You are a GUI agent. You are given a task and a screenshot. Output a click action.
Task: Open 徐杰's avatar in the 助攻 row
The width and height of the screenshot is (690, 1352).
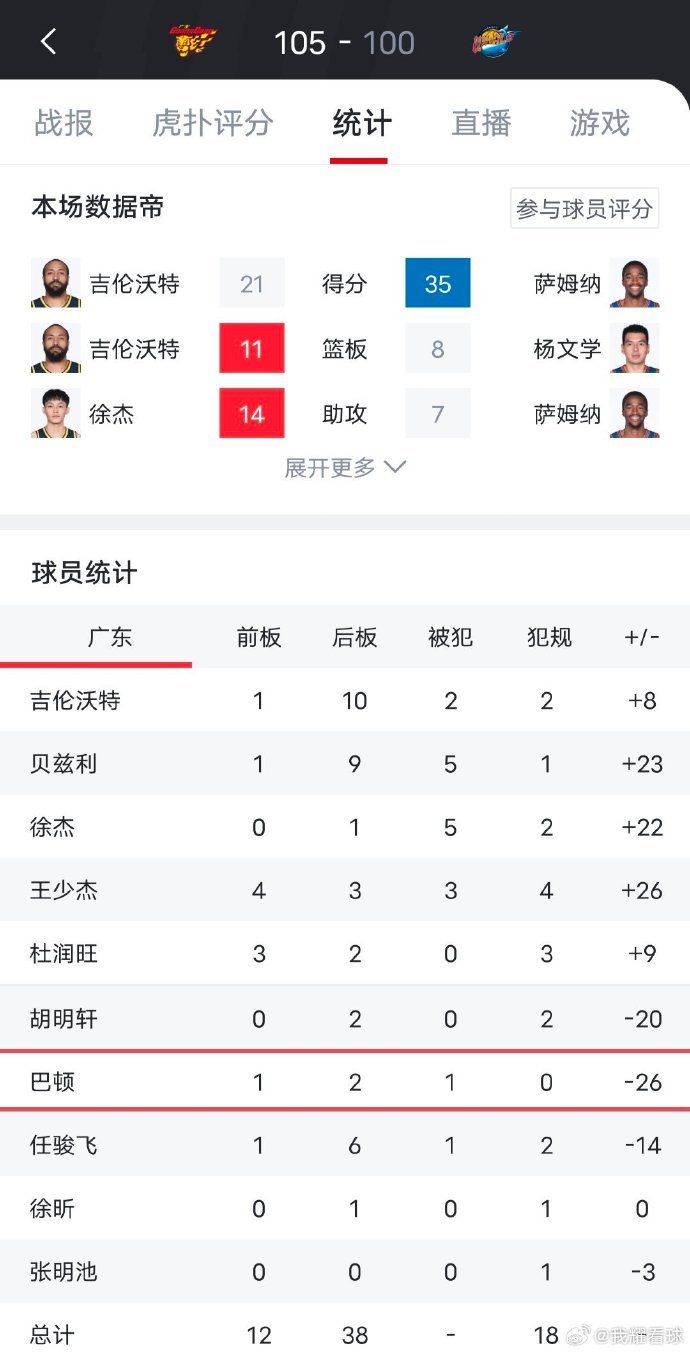[55, 413]
